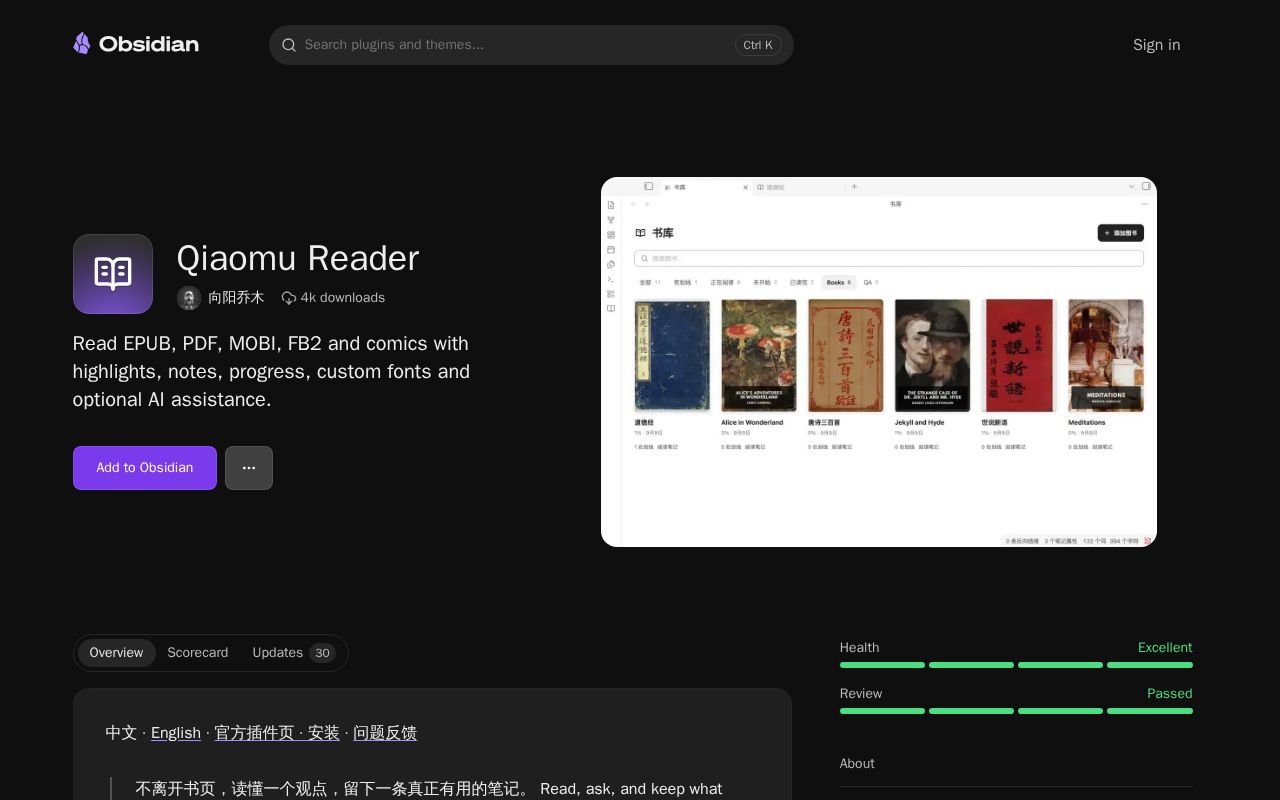Click the Qiaomu Reader title heading

[x=298, y=258]
